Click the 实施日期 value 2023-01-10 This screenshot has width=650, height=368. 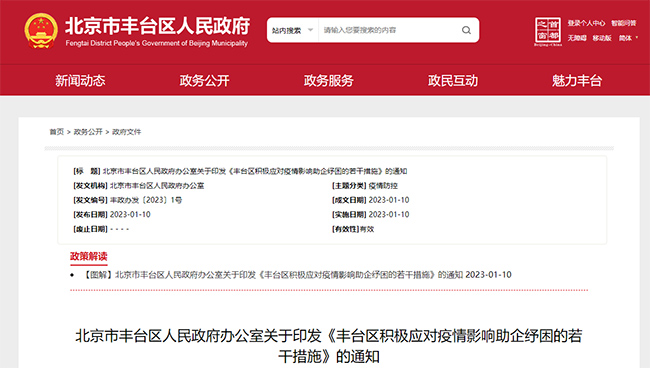pyautogui.click(x=389, y=215)
